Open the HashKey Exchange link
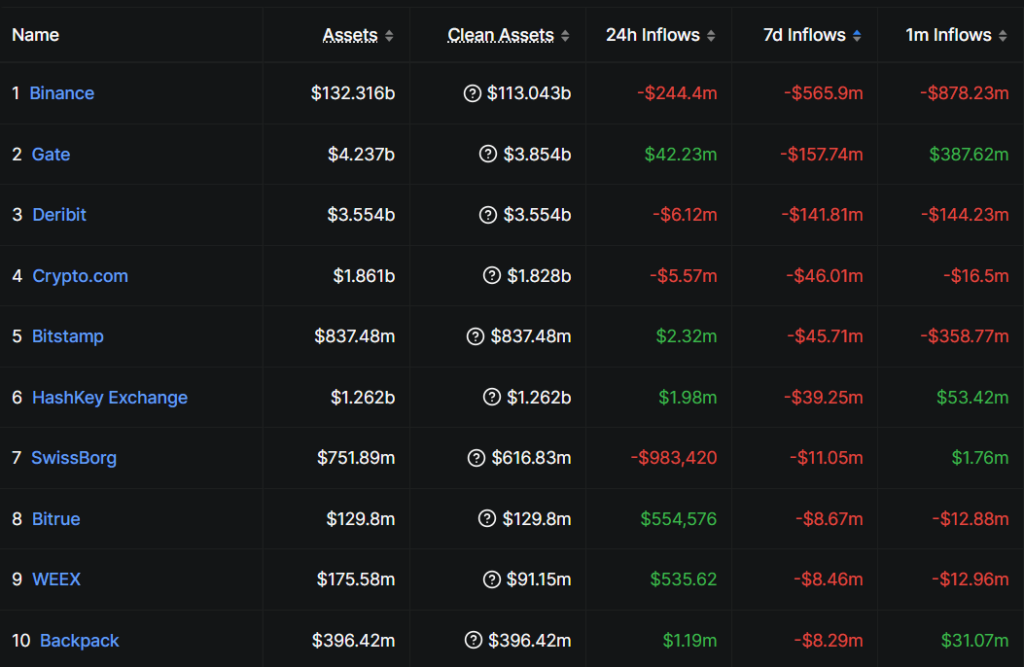This screenshot has height=667, width=1024. (x=110, y=397)
